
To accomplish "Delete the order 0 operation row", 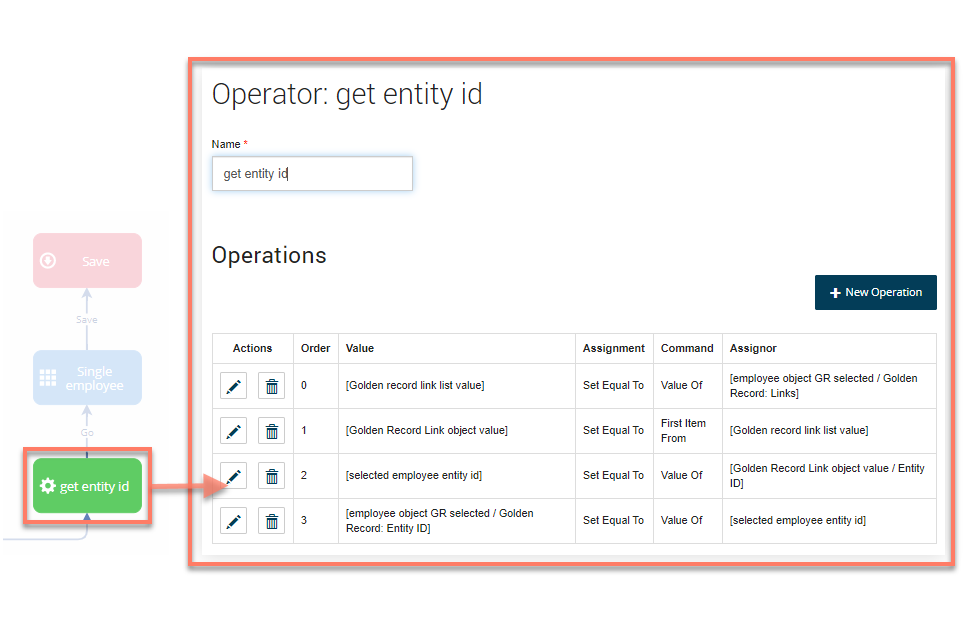I will point(271,386).
